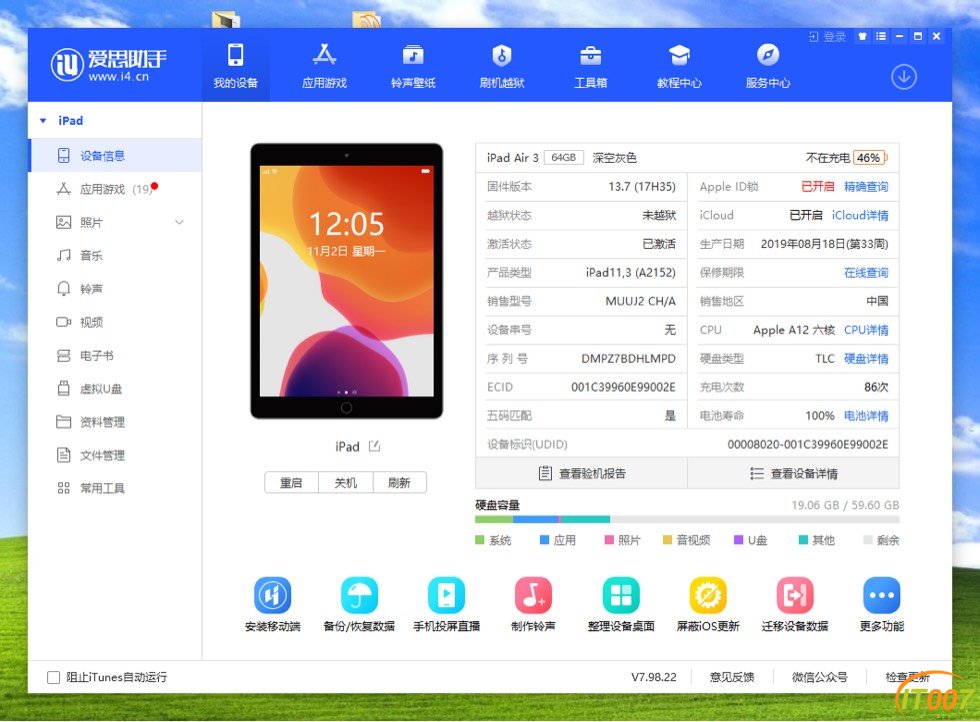This screenshot has height=722, width=980.
Task: Open the 更多功能 icon
Action: [x=881, y=595]
